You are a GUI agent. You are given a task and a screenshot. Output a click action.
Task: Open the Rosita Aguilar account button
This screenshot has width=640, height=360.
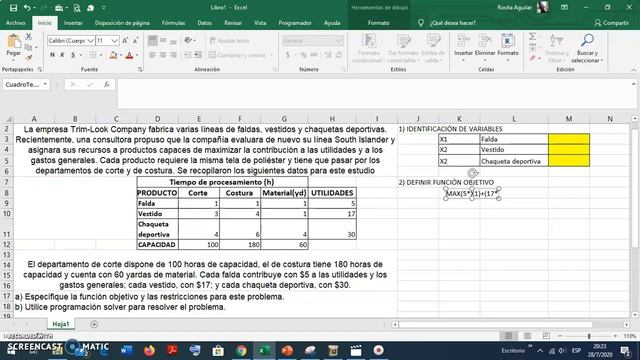pyautogui.click(x=523, y=7)
